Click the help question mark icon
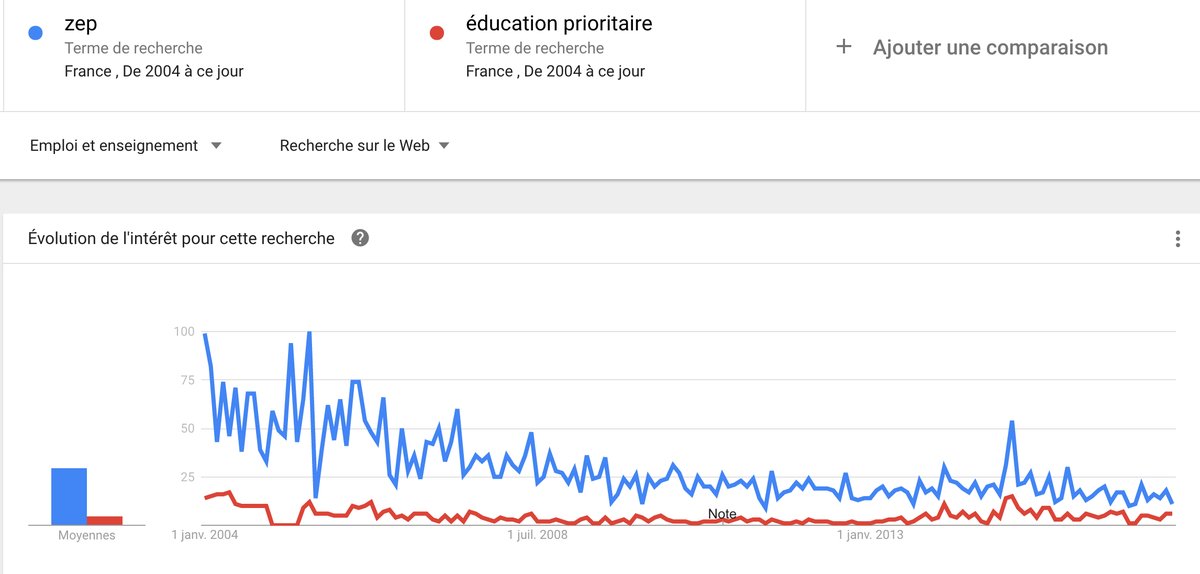 360,238
